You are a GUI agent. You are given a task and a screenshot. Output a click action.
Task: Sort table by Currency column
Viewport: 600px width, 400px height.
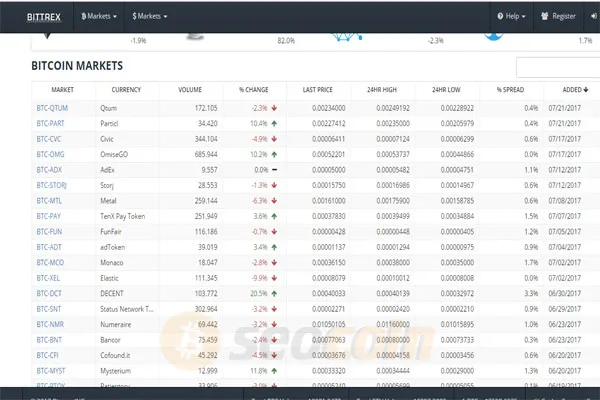(x=126, y=90)
